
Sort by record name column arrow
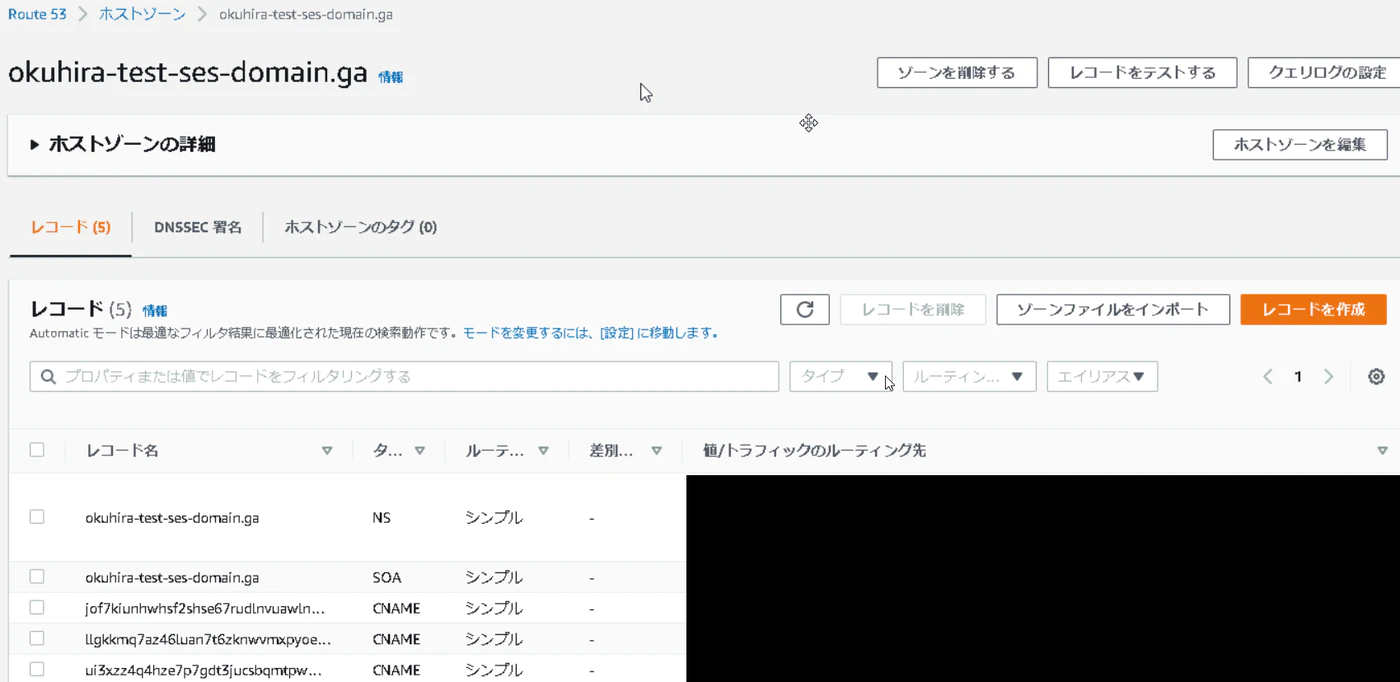[x=327, y=451]
